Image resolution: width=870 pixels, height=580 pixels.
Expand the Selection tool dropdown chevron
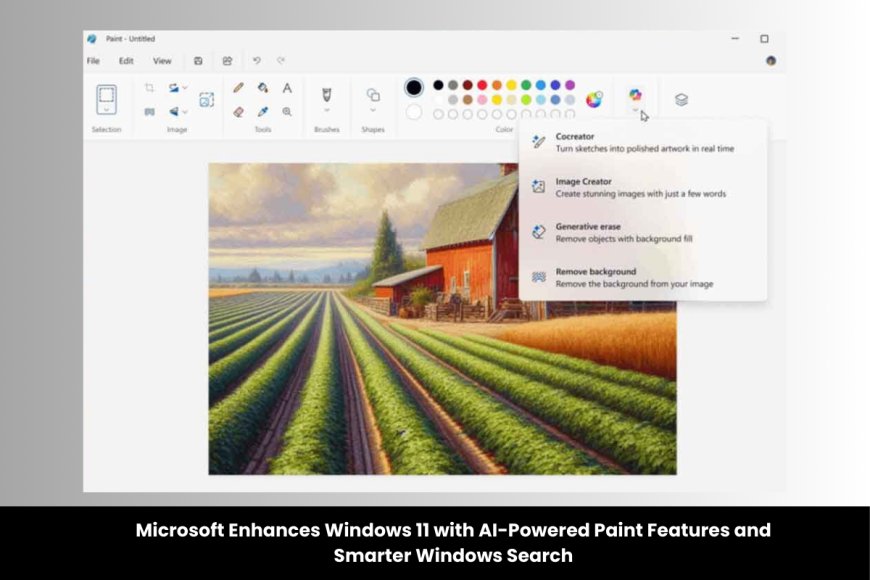pos(107,110)
